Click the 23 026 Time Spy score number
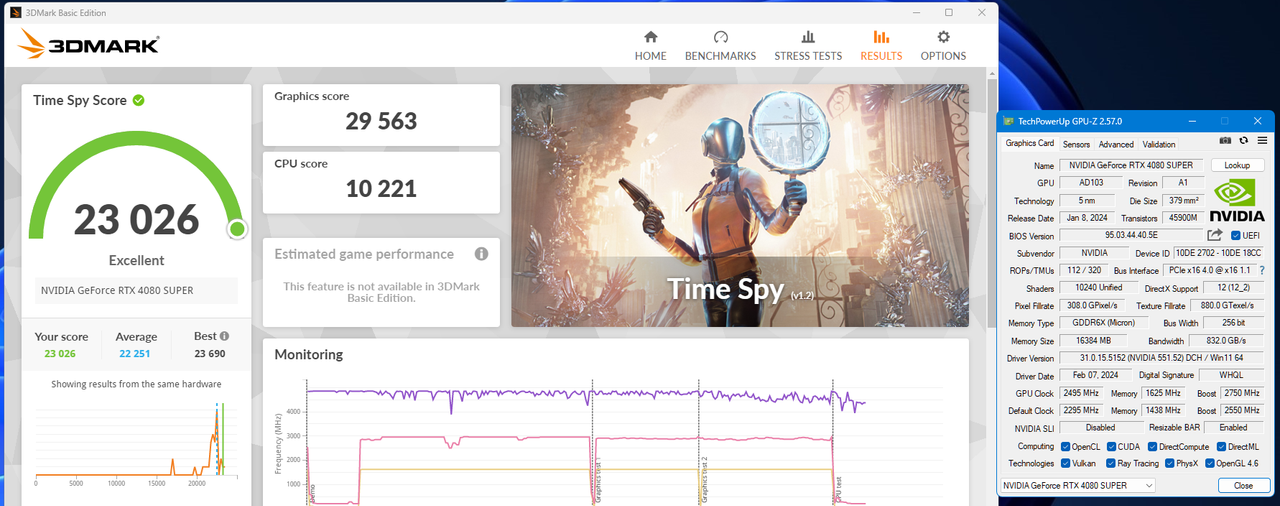The height and width of the screenshot is (506, 1280). pos(136,219)
